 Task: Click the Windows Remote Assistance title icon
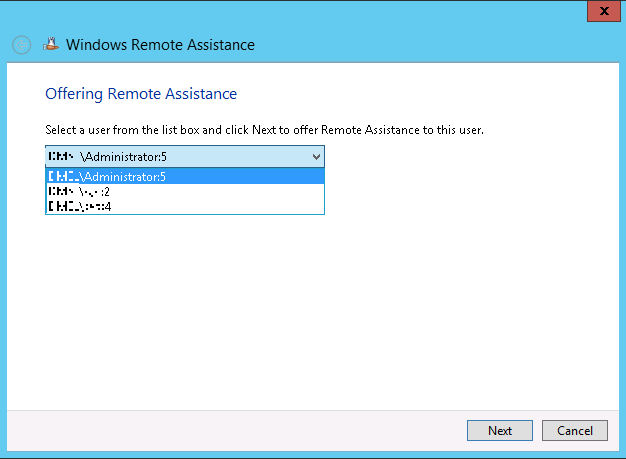51,44
